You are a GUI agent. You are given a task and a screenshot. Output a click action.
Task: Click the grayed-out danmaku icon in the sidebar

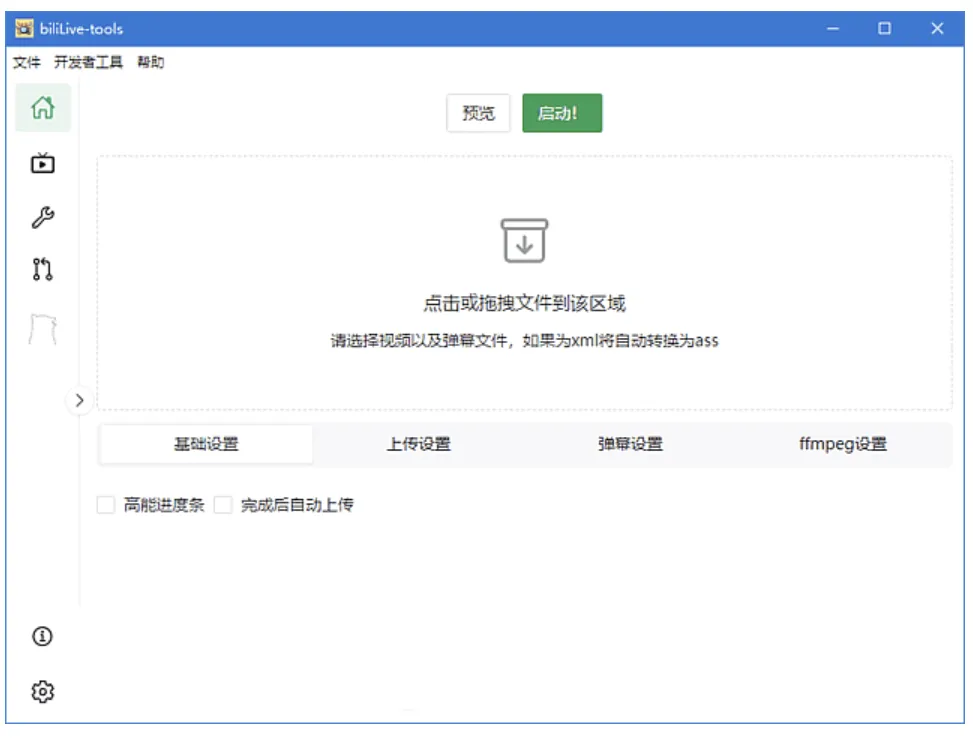coord(44,325)
